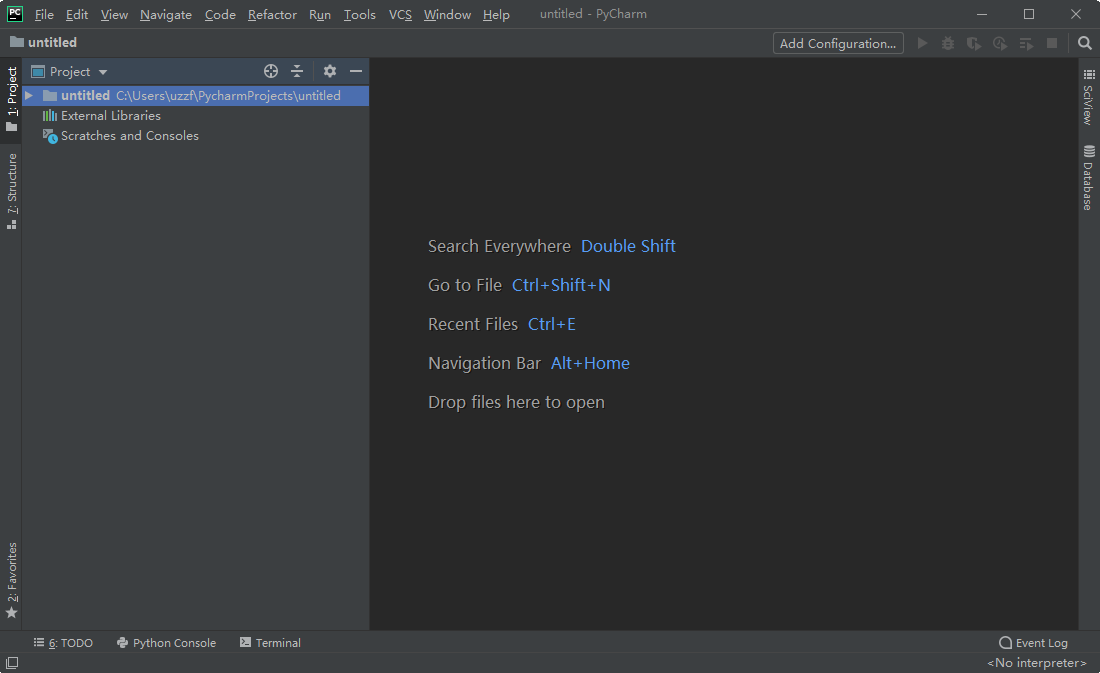This screenshot has width=1100, height=673.
Task: Click the PyCharm logo icon in title bar
Action: (x=14, y=14)
